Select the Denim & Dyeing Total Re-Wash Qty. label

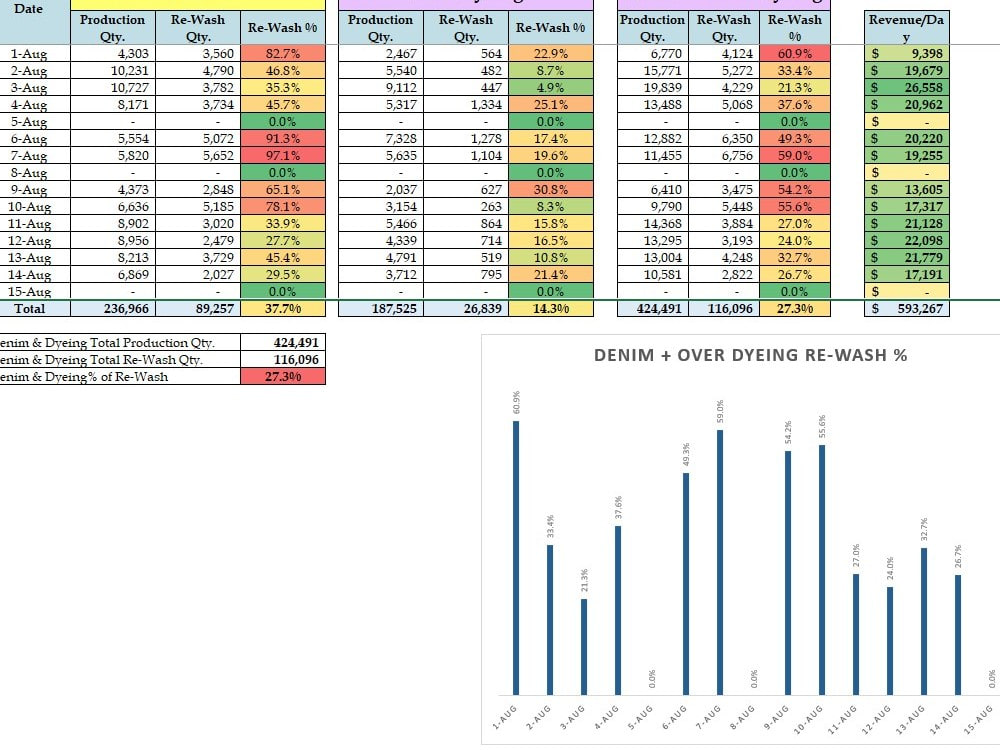tap(120, 360)
